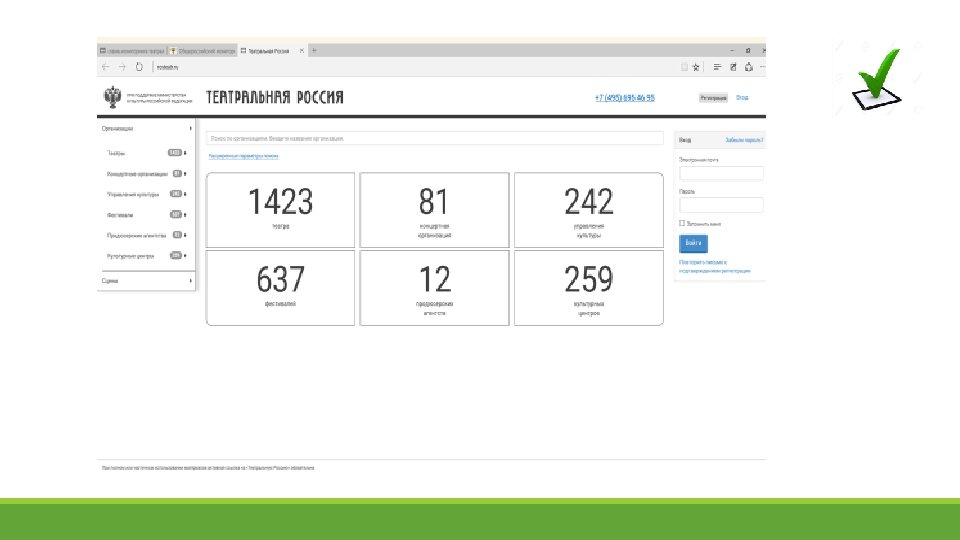Click the blue Войти button
Viewport: 960px width, 540px height.
pos(693,244)
